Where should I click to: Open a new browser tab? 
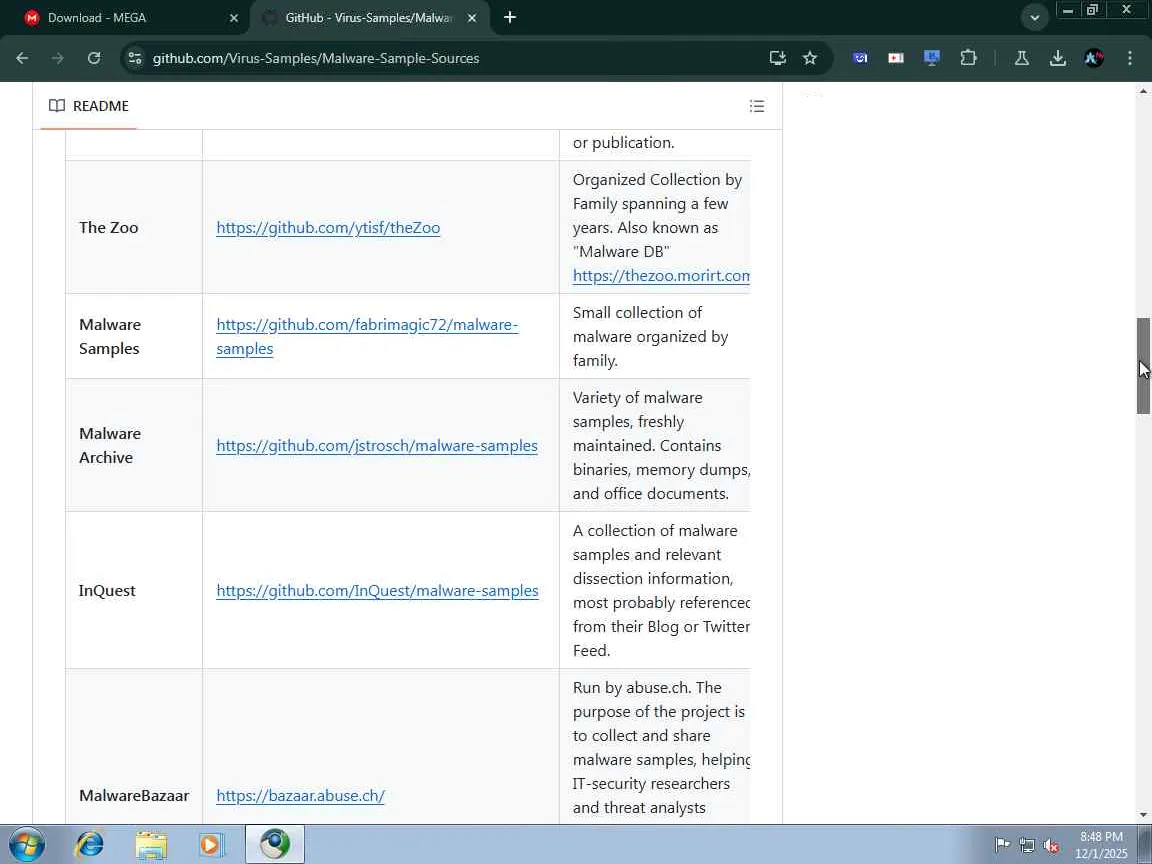pyautogui.click(x=510, y=17)
